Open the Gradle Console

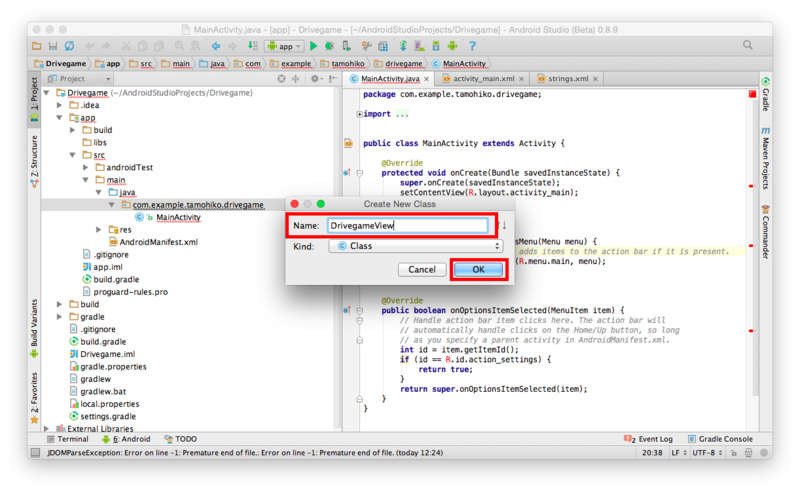(x=720, y=439)
